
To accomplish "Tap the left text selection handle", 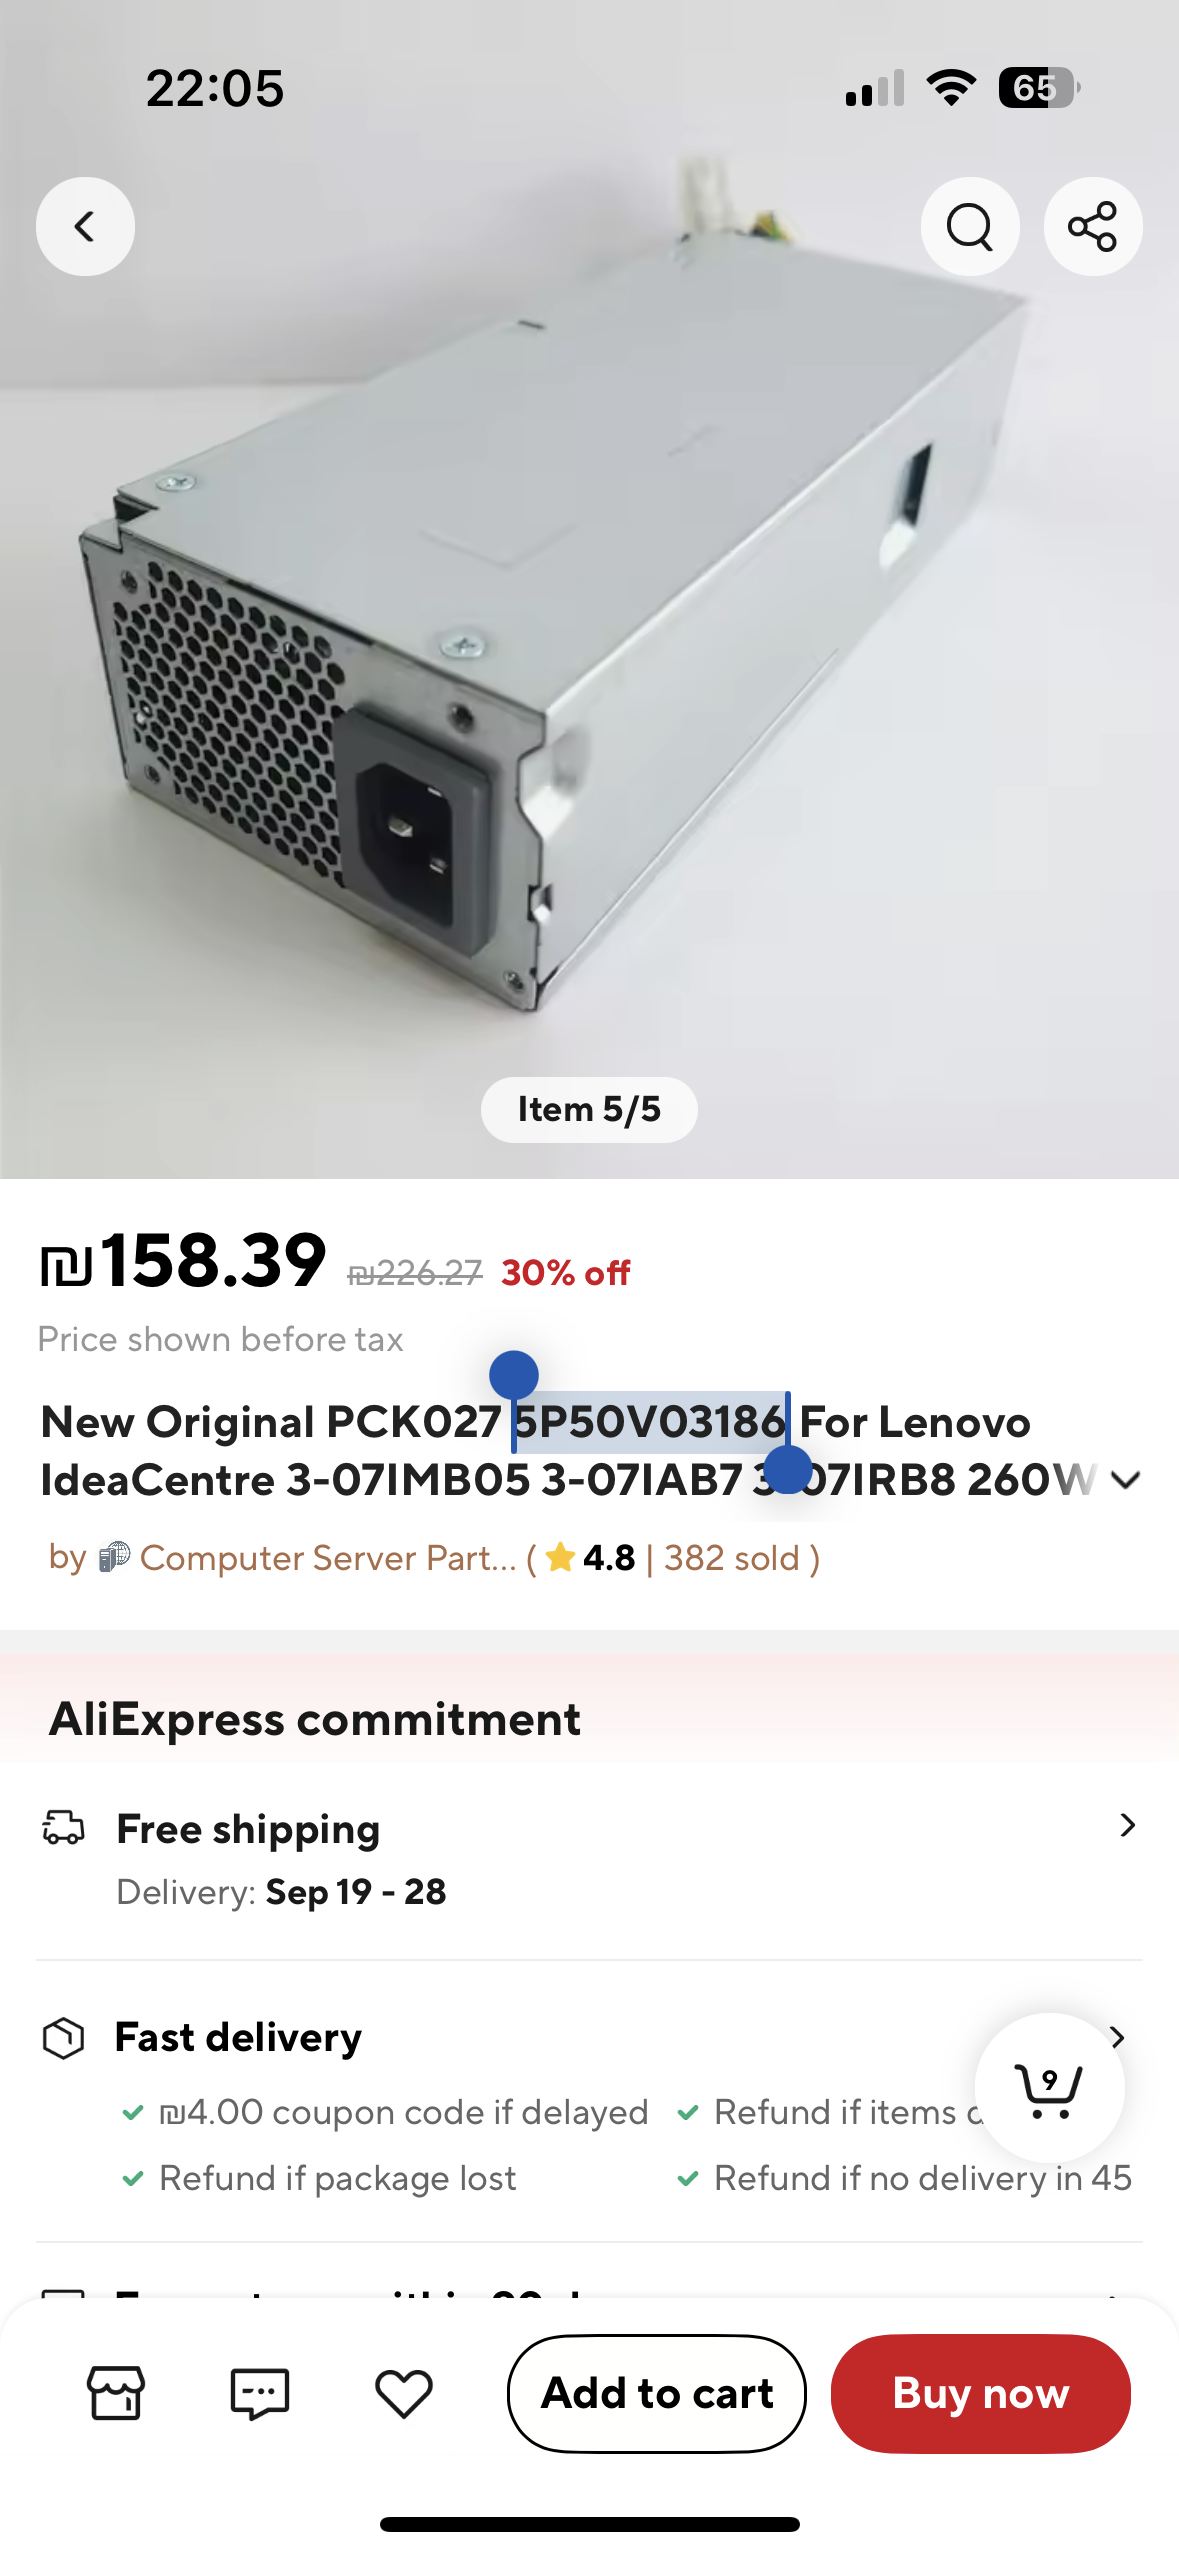I will 514,1376.
